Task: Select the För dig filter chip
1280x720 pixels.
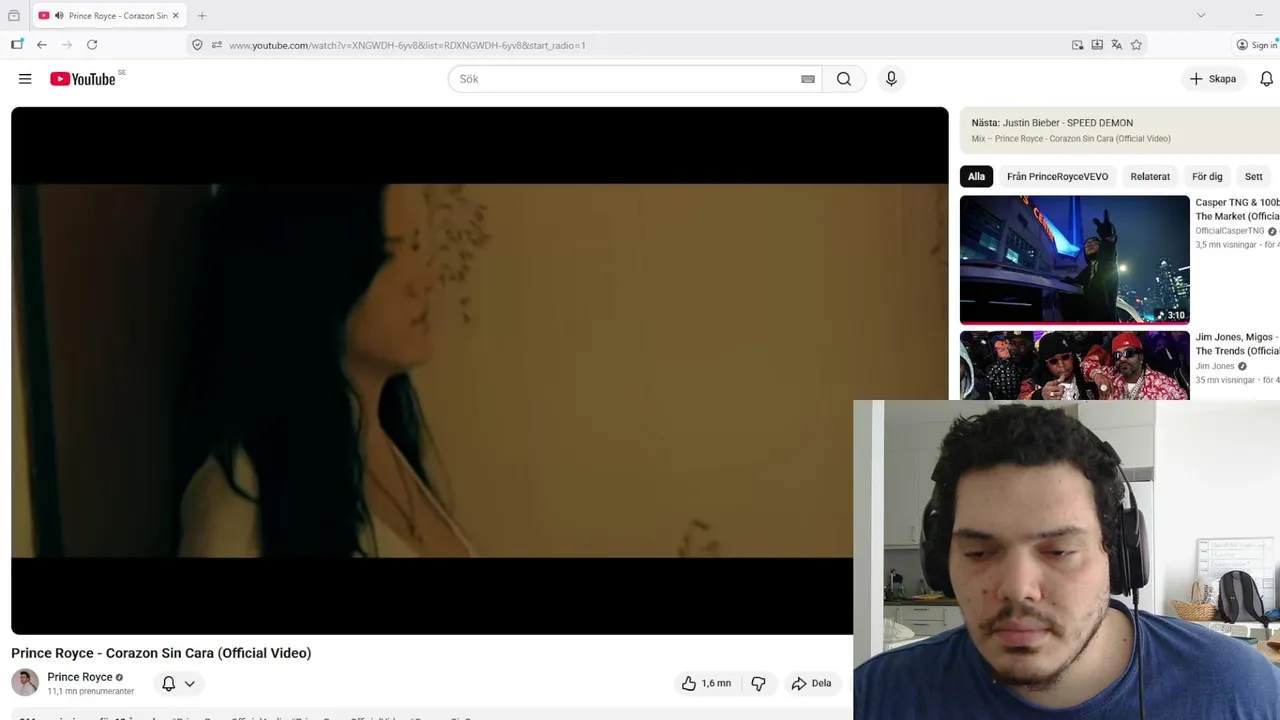Action: pos(1207,177)
